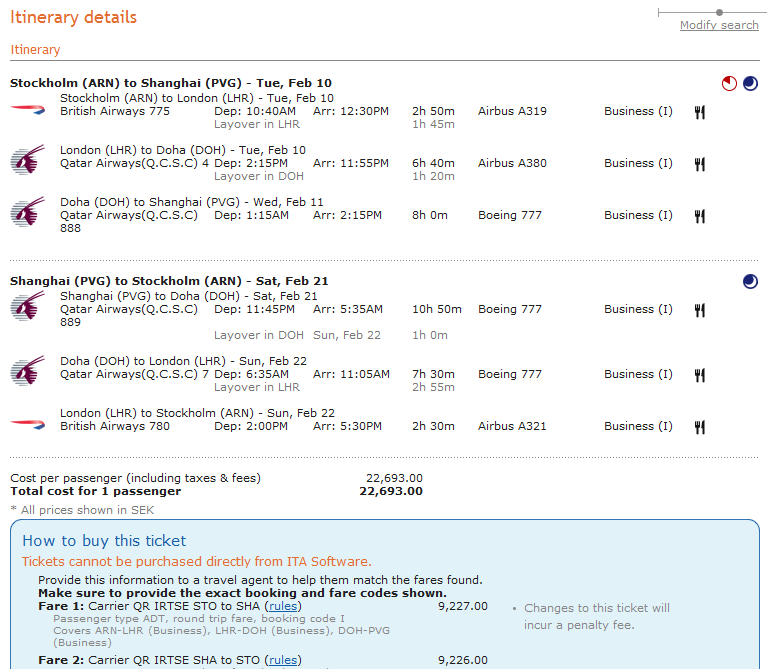The height and width of the screenshot is (669, 767).
Task: Click the British Airways 775 flight number
Action: 115,111
